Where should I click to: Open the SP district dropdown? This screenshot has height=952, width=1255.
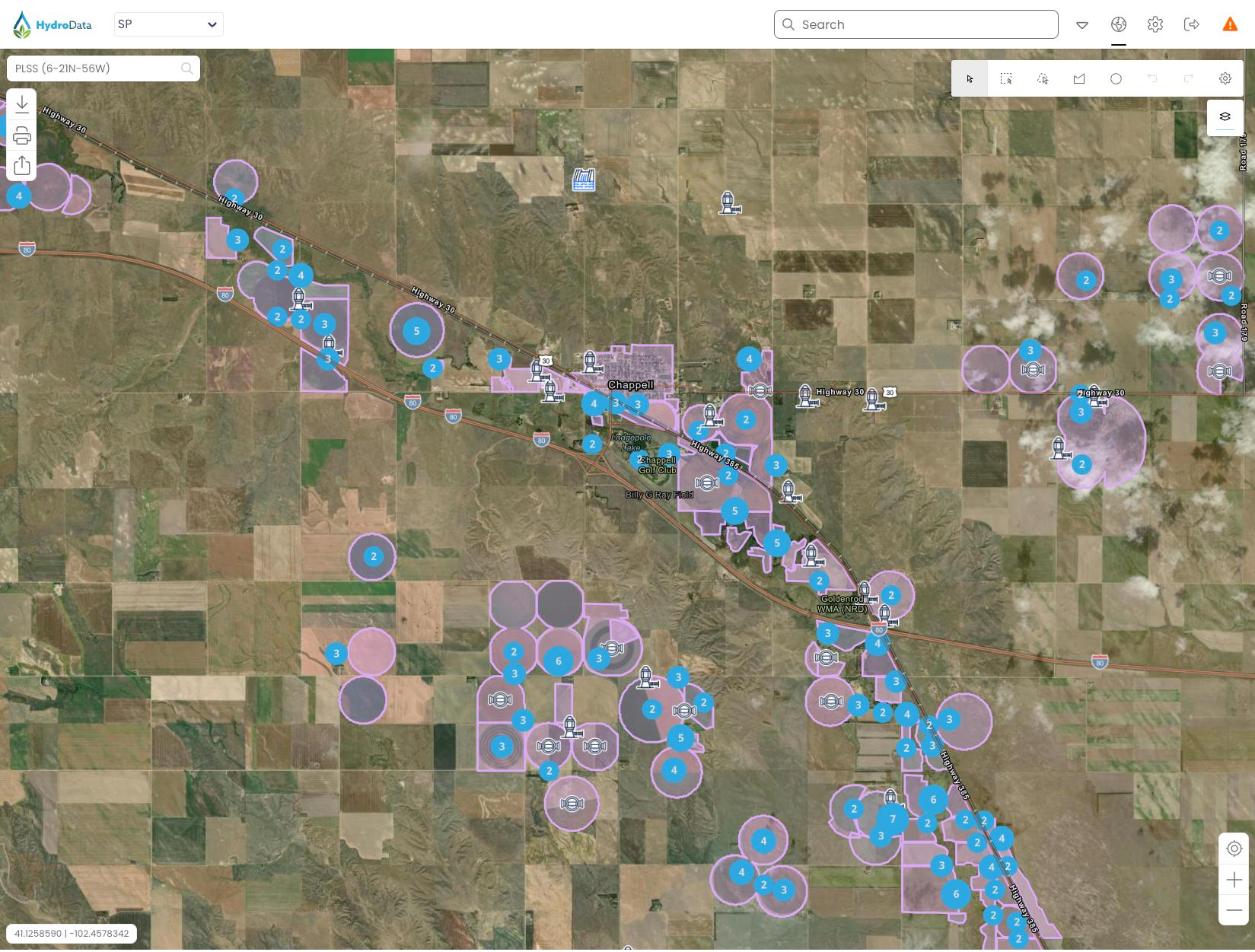169,24
